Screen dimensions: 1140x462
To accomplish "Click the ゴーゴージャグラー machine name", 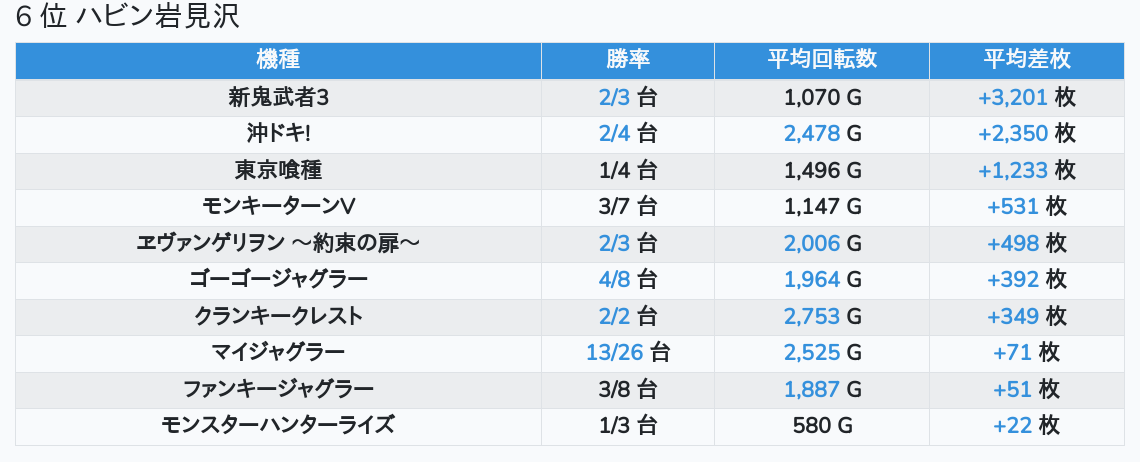I will click(278, 280).
